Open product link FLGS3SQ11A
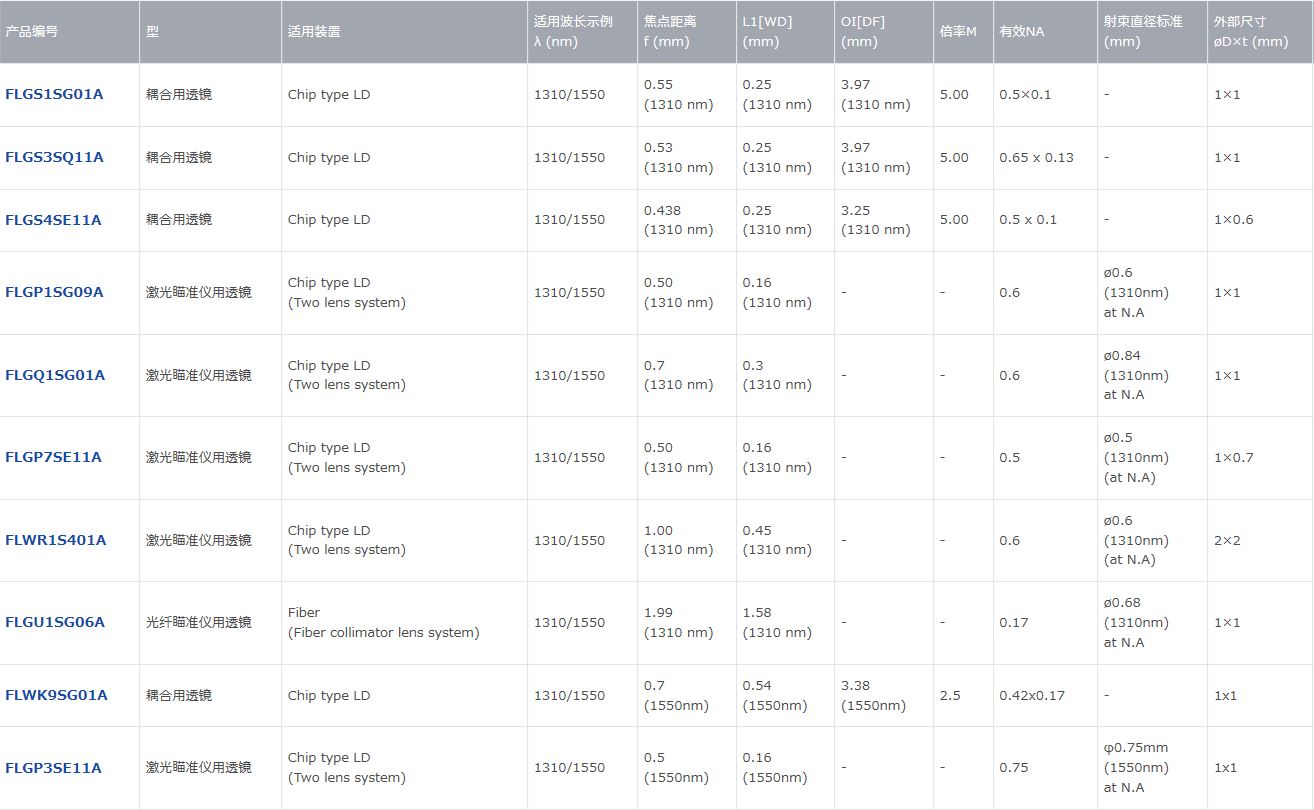Screen dimensions: 1314x810 click(x=54, y=157)
